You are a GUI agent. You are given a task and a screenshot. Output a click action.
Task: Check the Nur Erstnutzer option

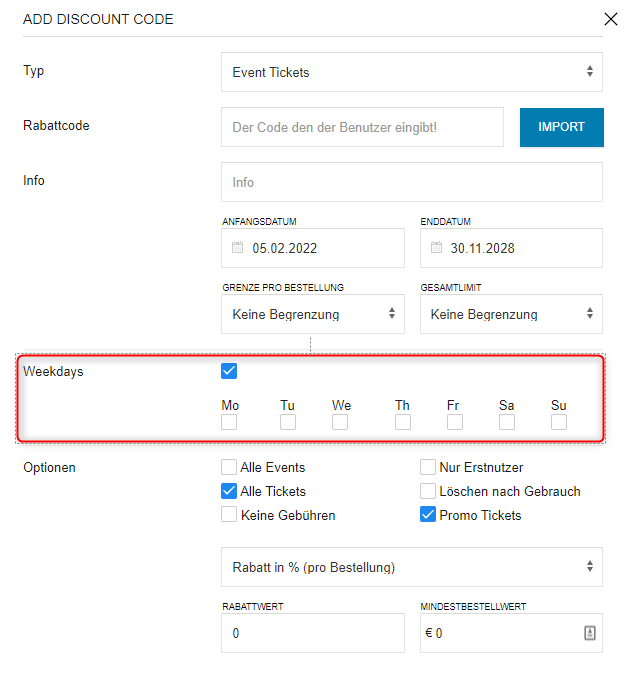[428, 467]
